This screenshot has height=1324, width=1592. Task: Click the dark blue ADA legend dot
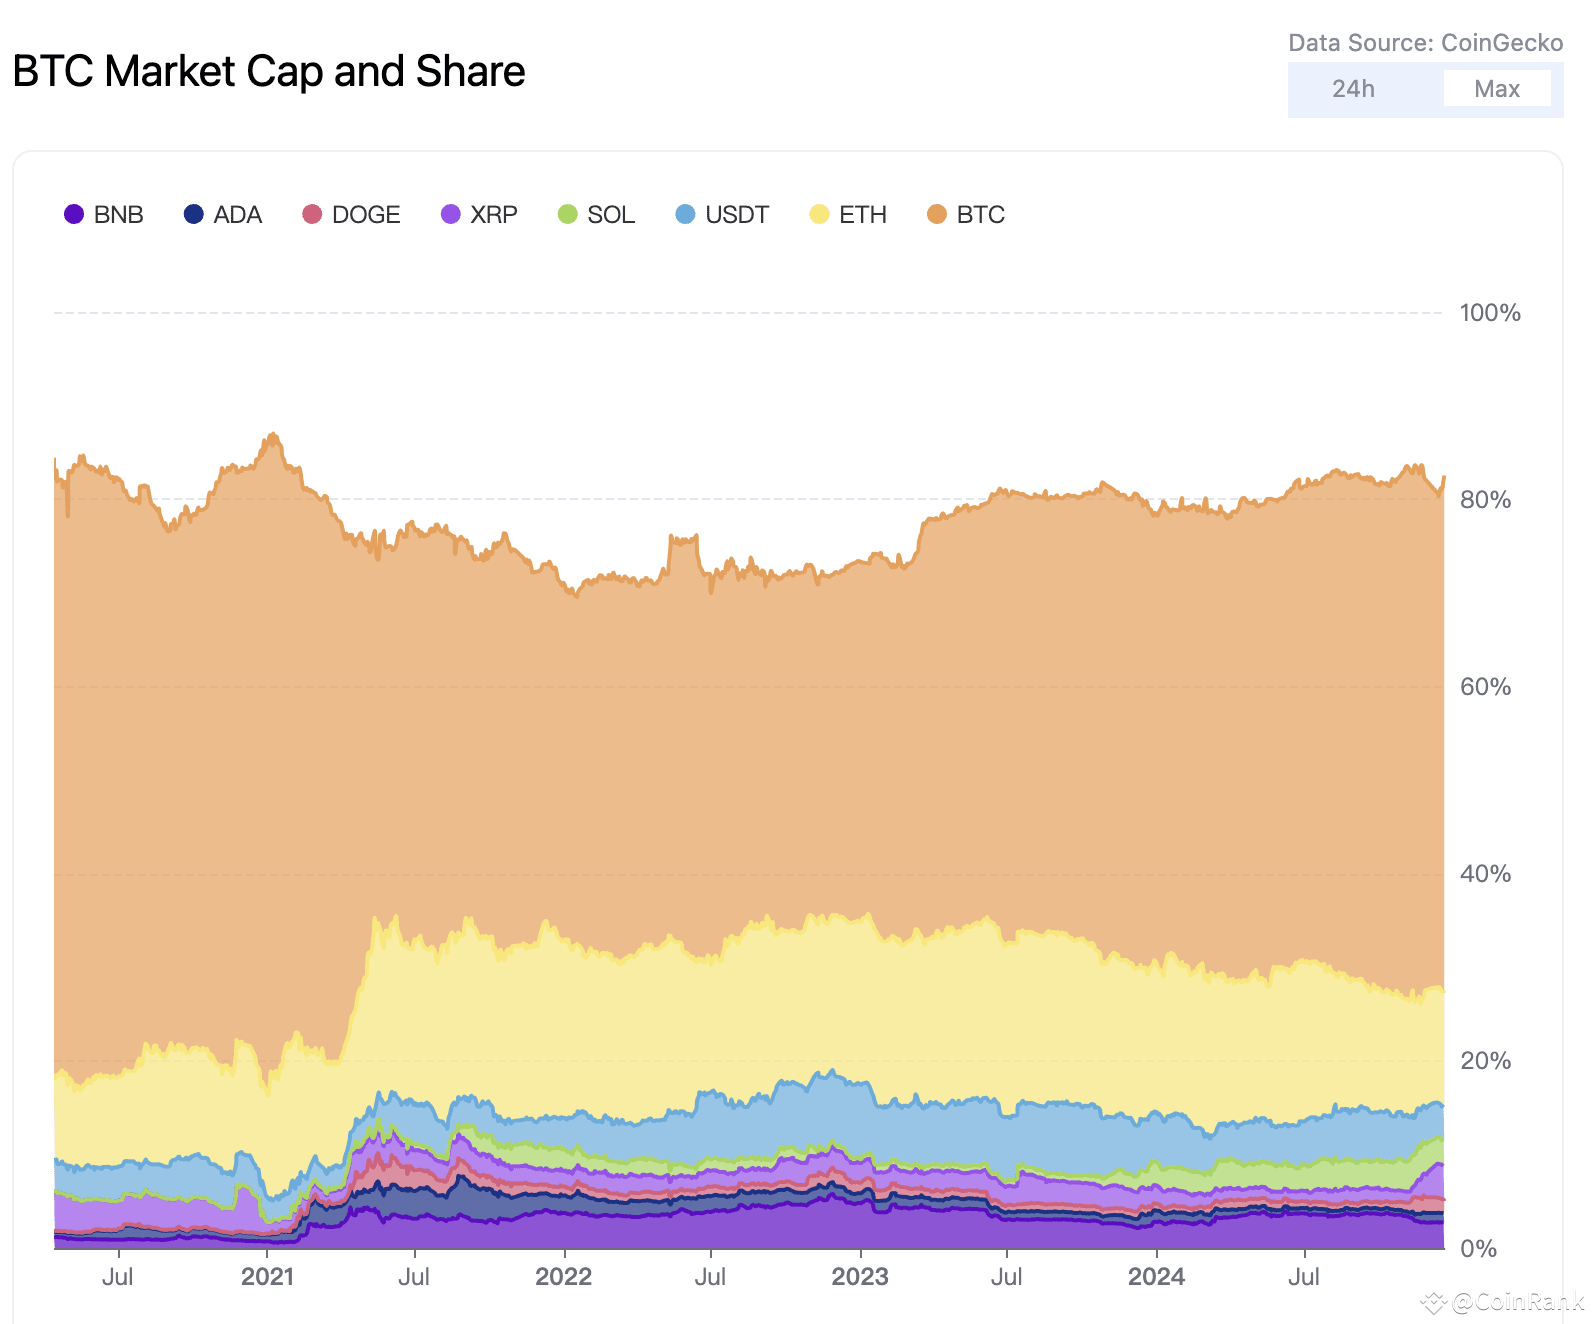[x=192, y=214]
